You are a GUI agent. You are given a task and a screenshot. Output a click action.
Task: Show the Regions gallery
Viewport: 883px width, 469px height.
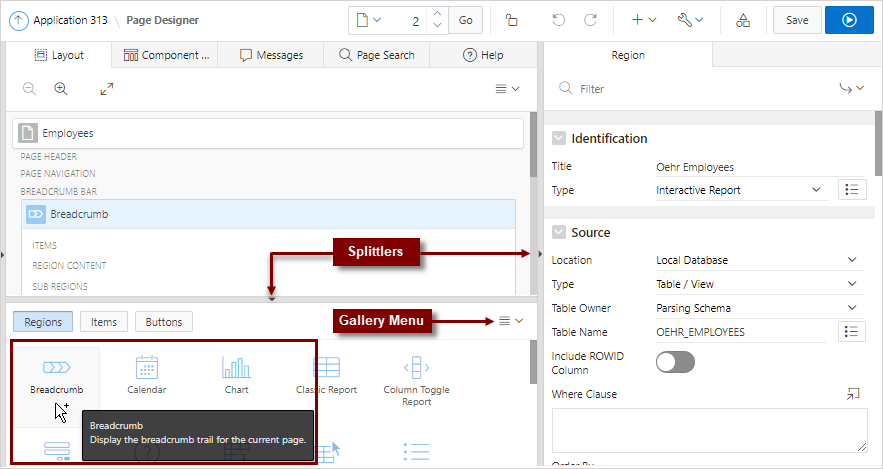[x=43, y=322]
